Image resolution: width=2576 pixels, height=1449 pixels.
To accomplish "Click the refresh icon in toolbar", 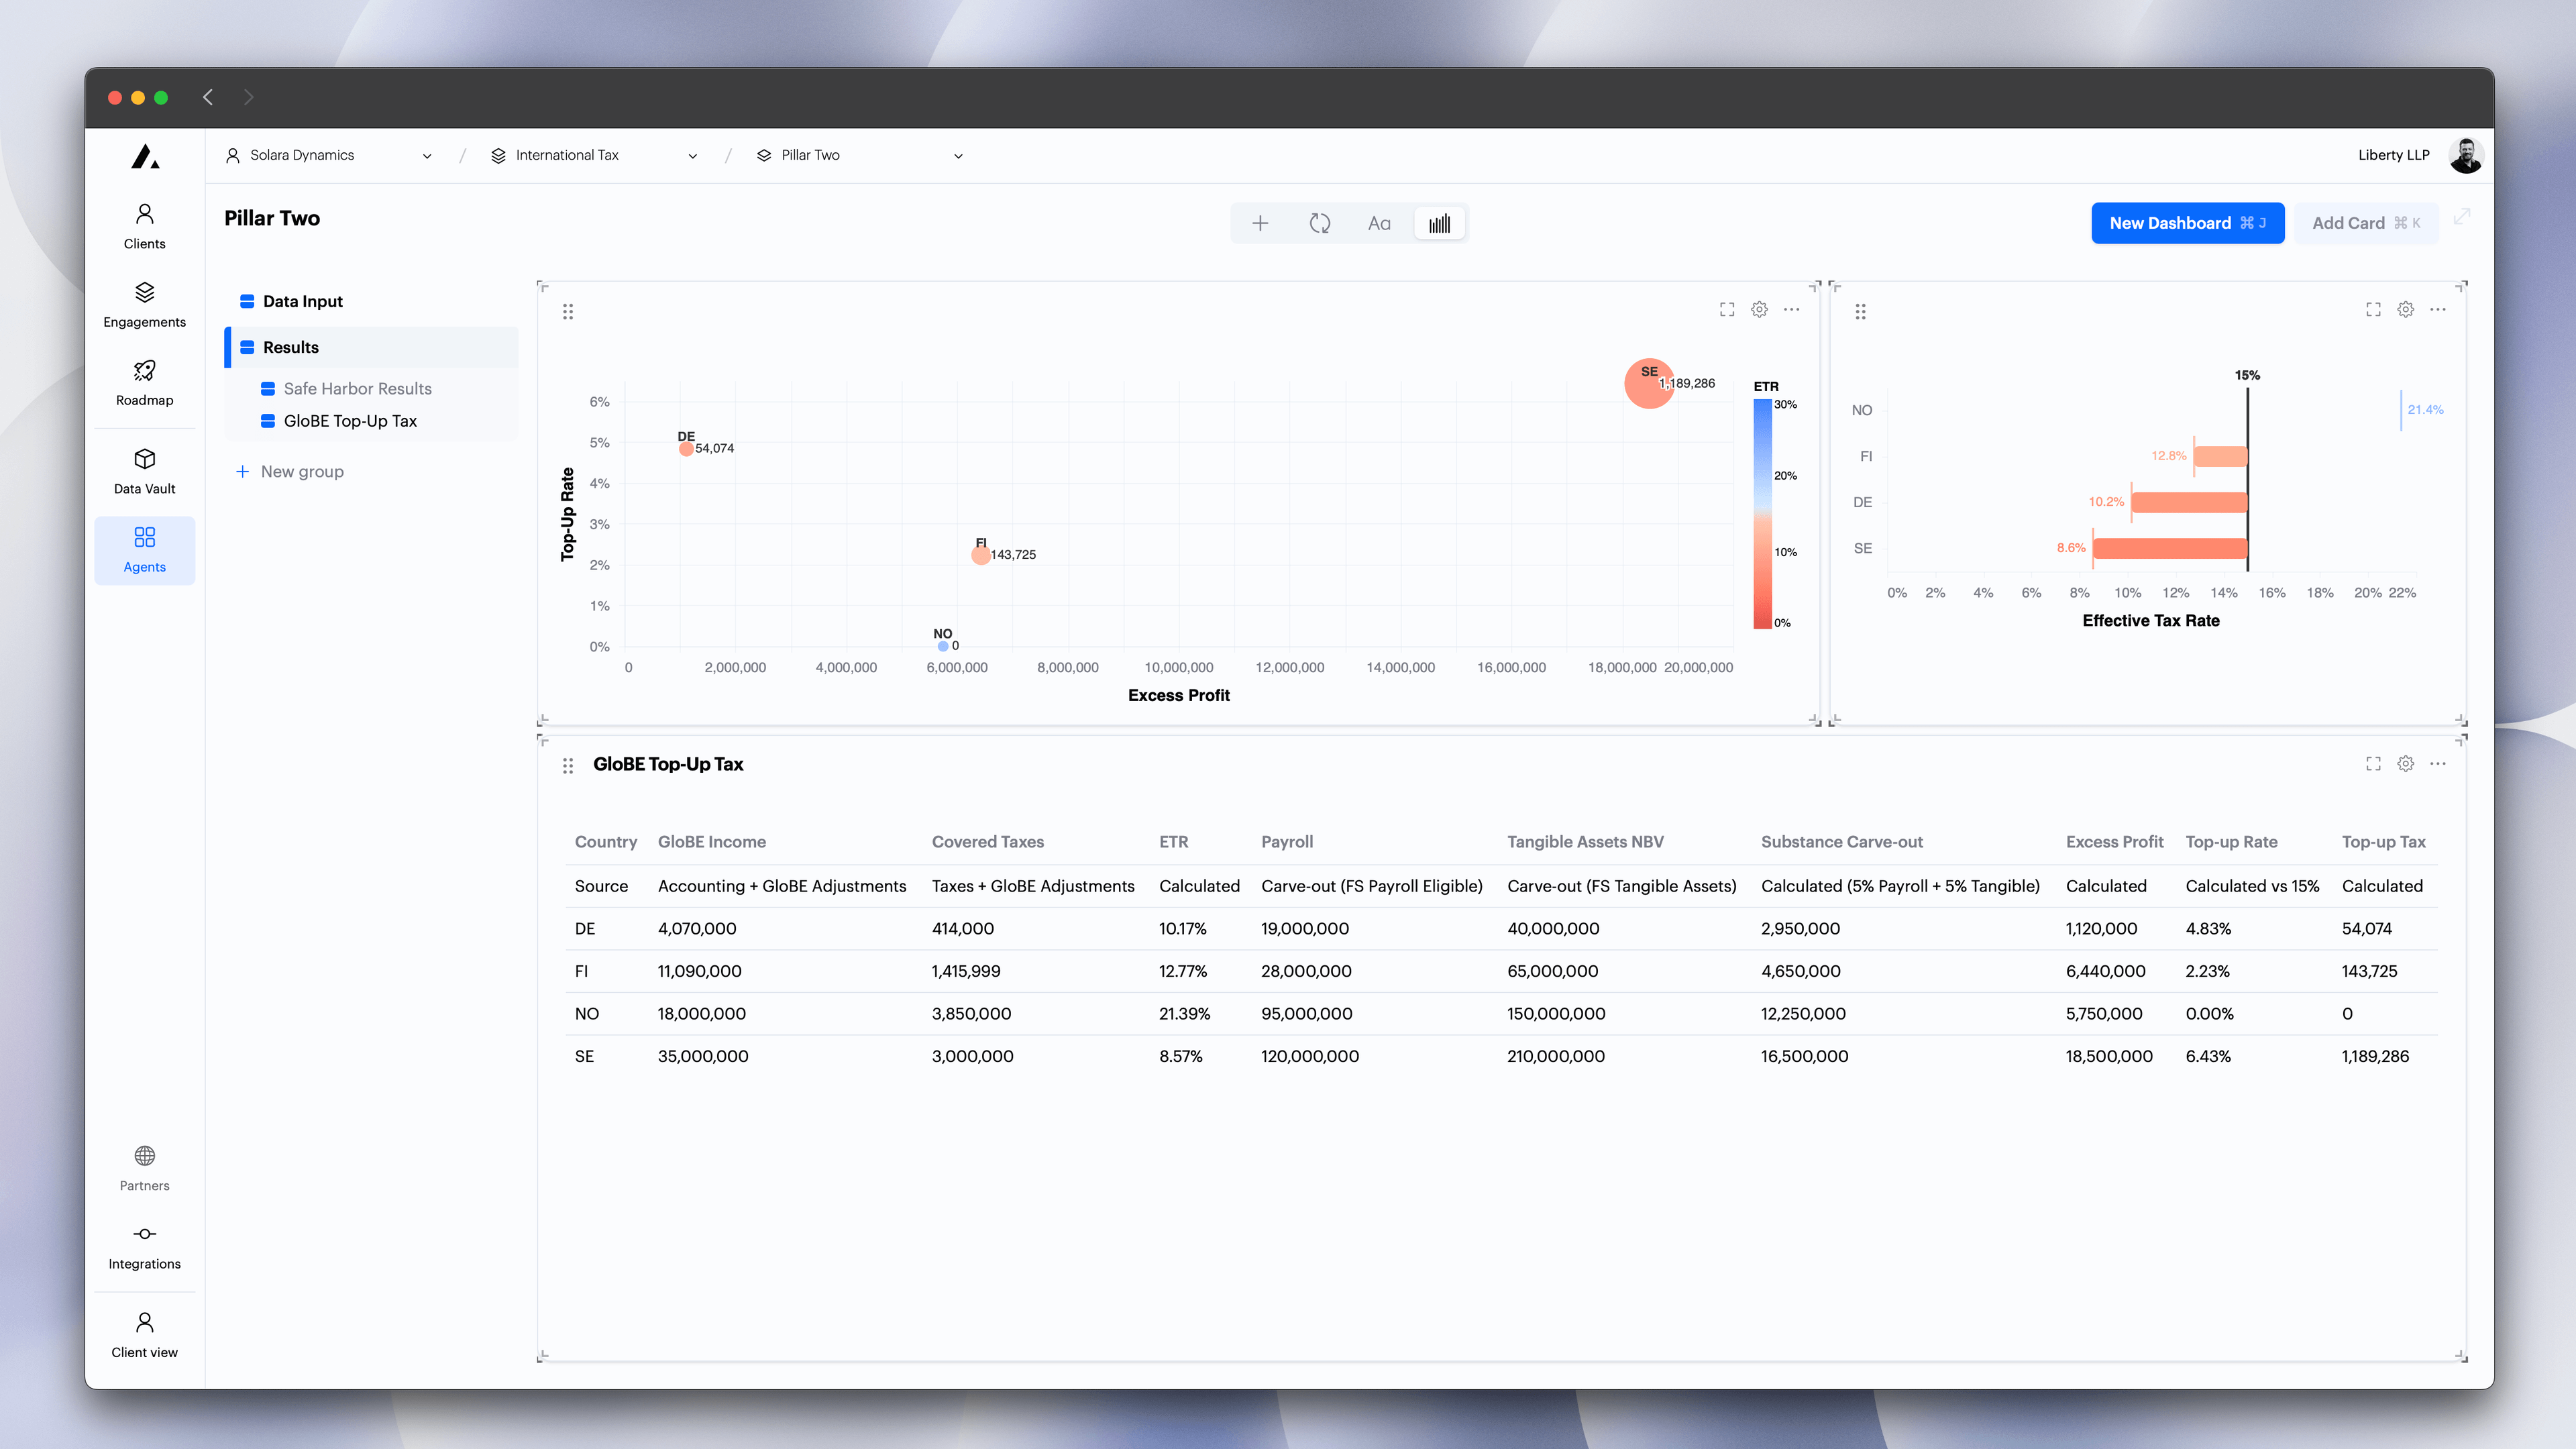I will click(x=1320, y=223).
